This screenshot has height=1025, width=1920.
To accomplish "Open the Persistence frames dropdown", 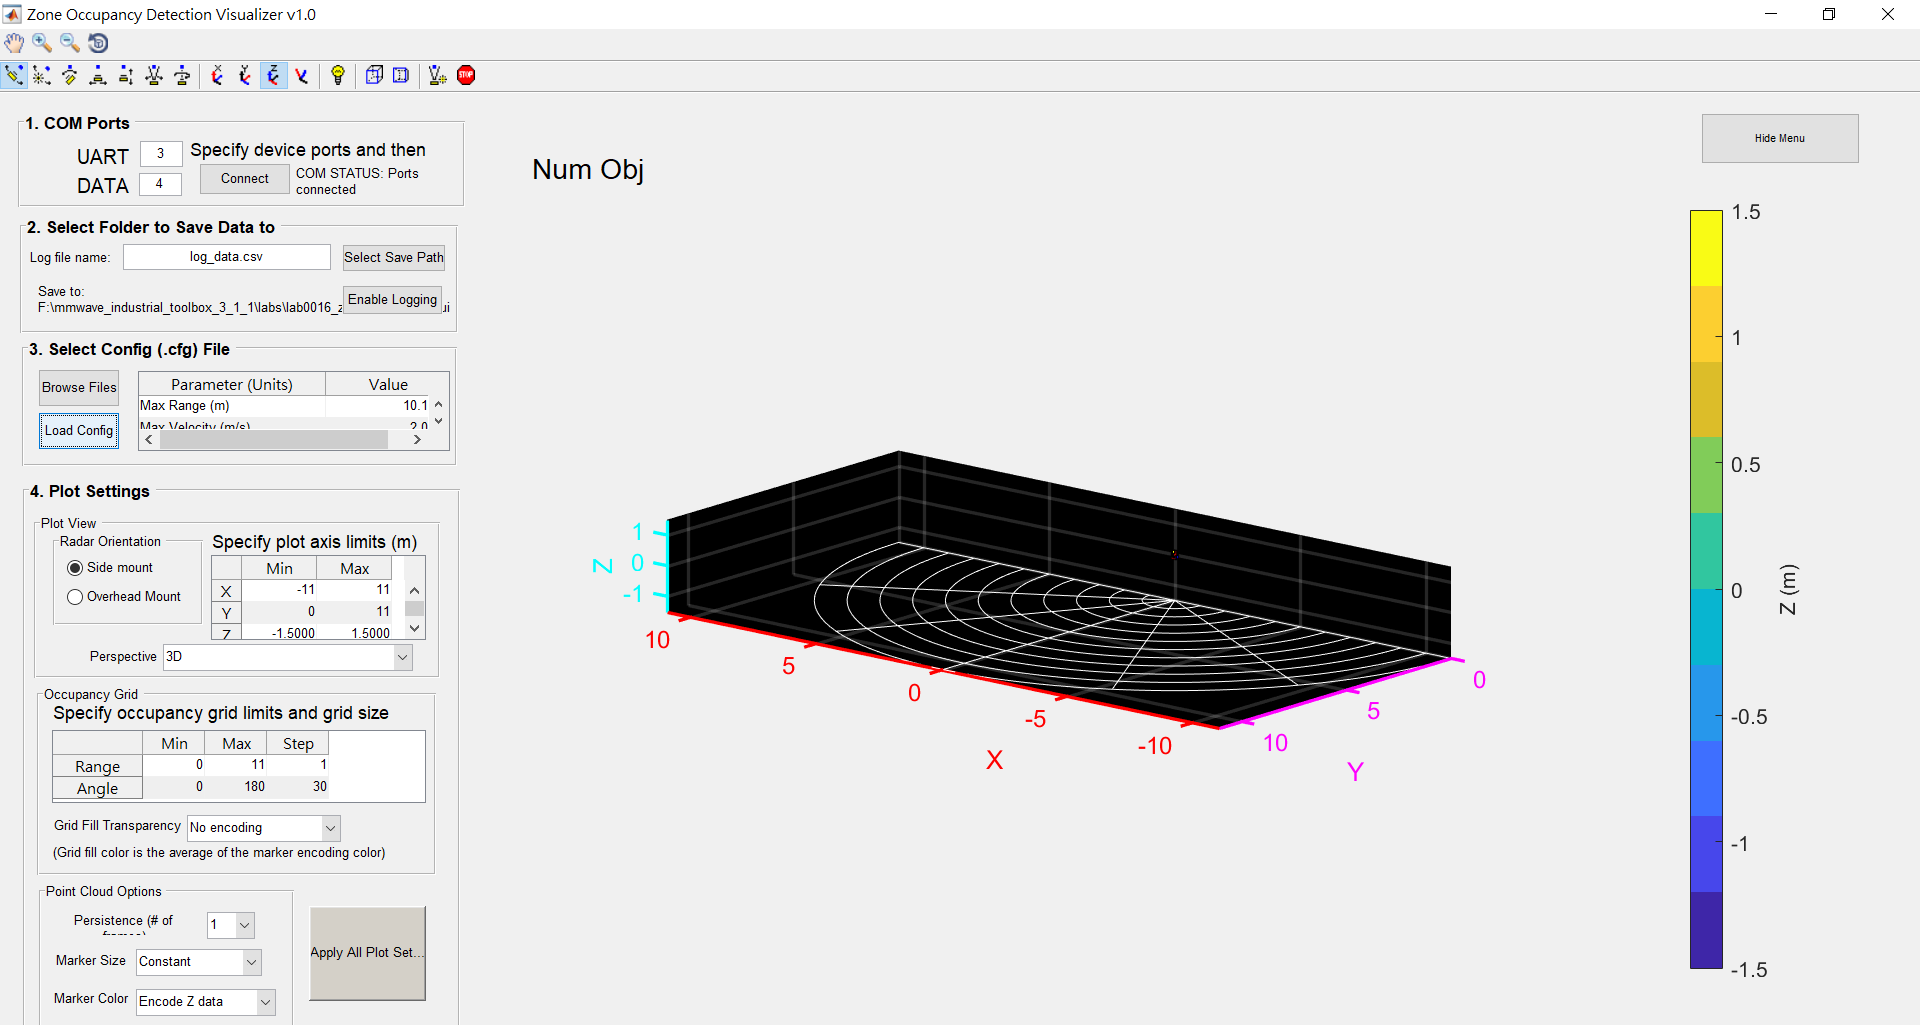I will tap(244, 925).
